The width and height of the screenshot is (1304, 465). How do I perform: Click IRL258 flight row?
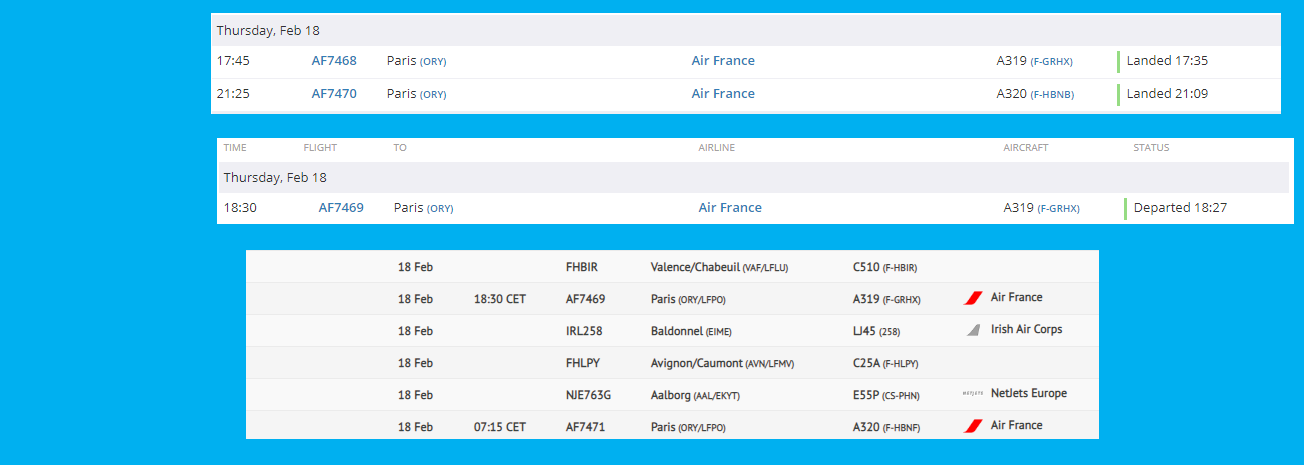(x=584, y=331)
